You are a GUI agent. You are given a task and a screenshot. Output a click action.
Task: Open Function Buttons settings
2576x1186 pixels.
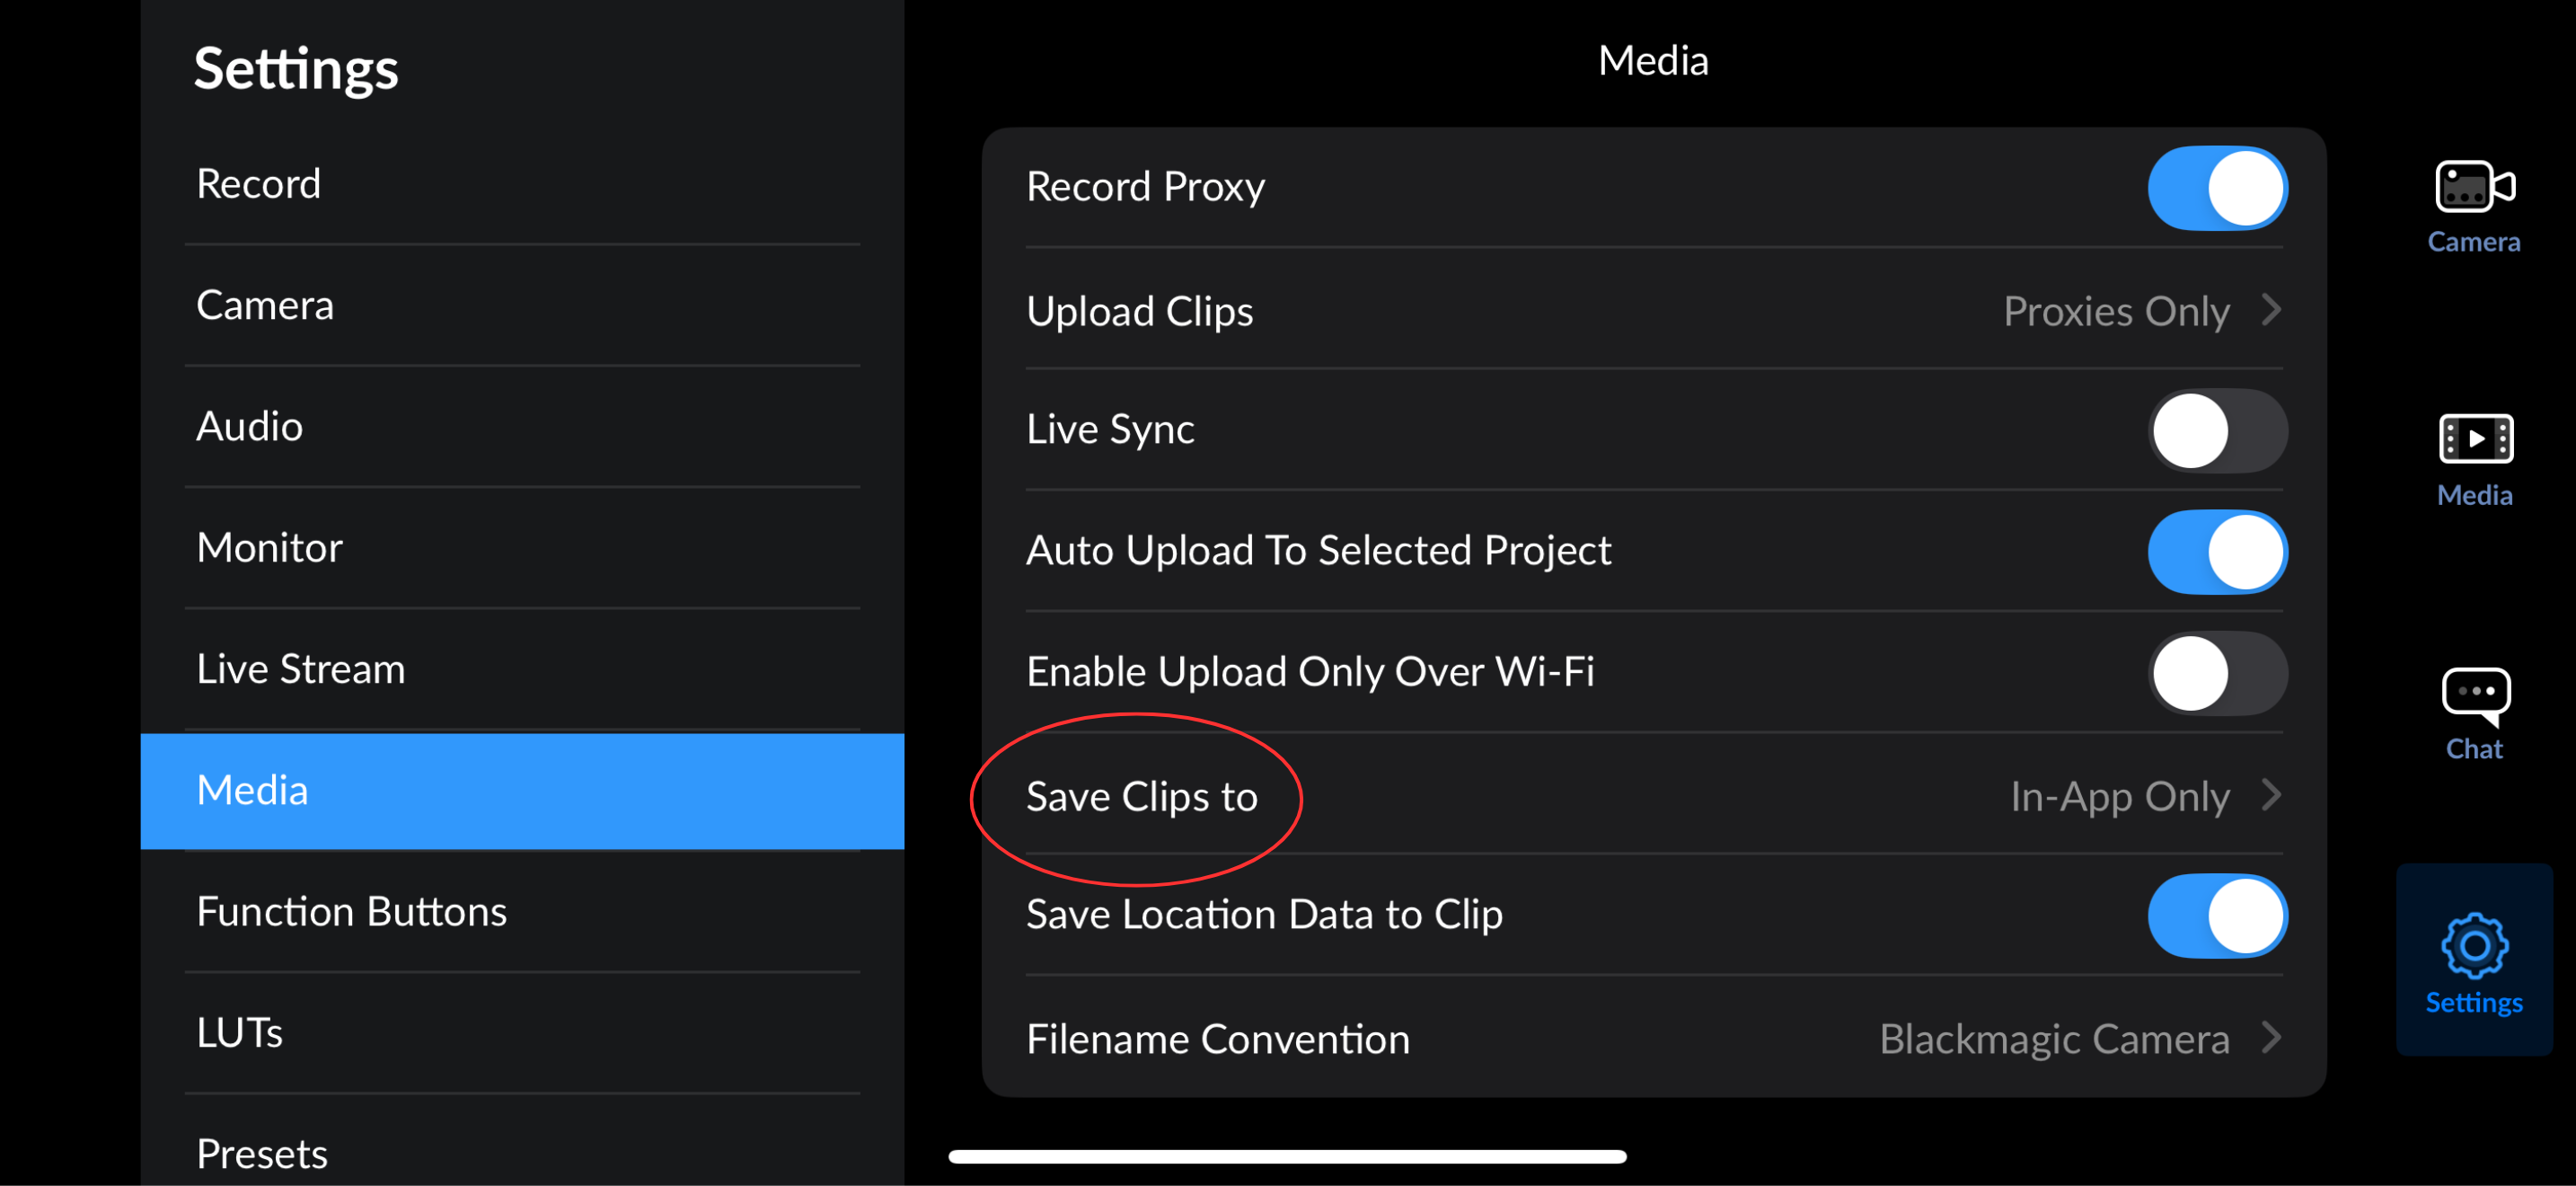click(x=351, y=912)
